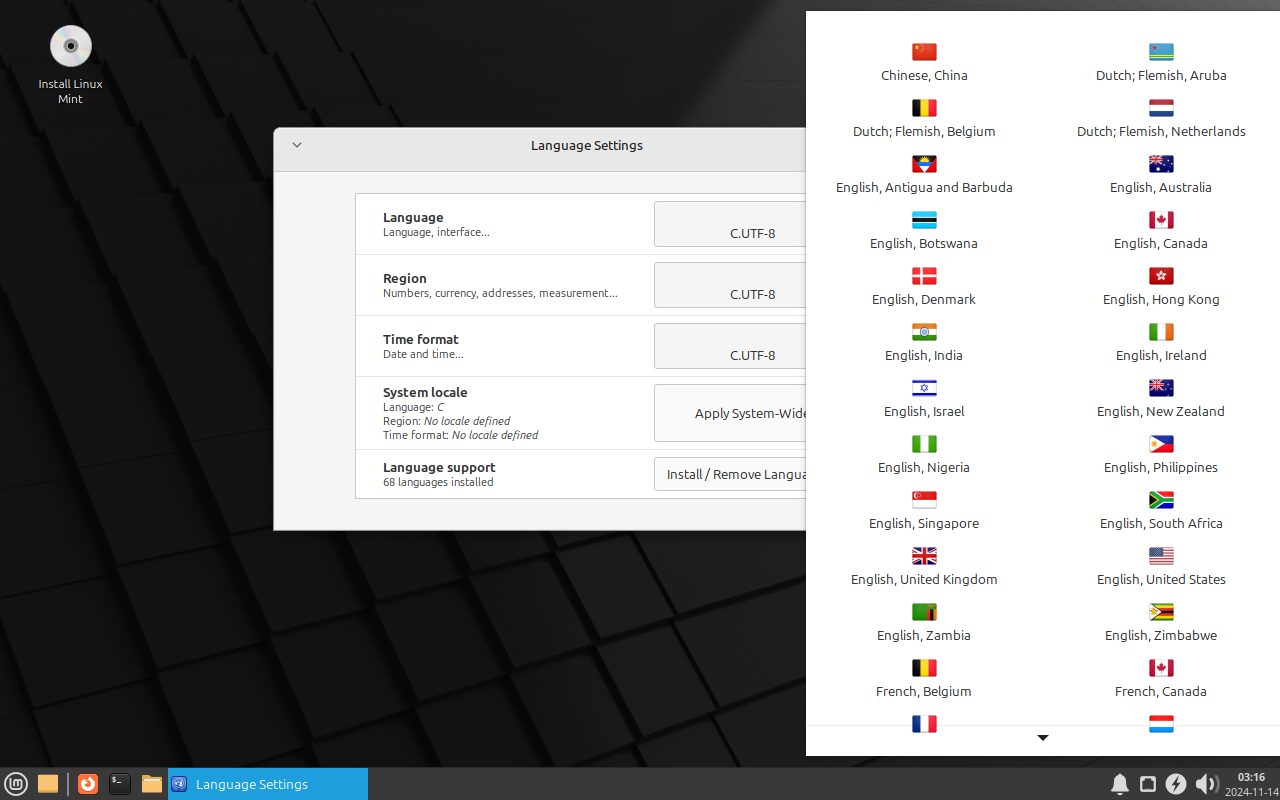
Task: Pick the English, Philippines flag
Action: pos(1161,444)
